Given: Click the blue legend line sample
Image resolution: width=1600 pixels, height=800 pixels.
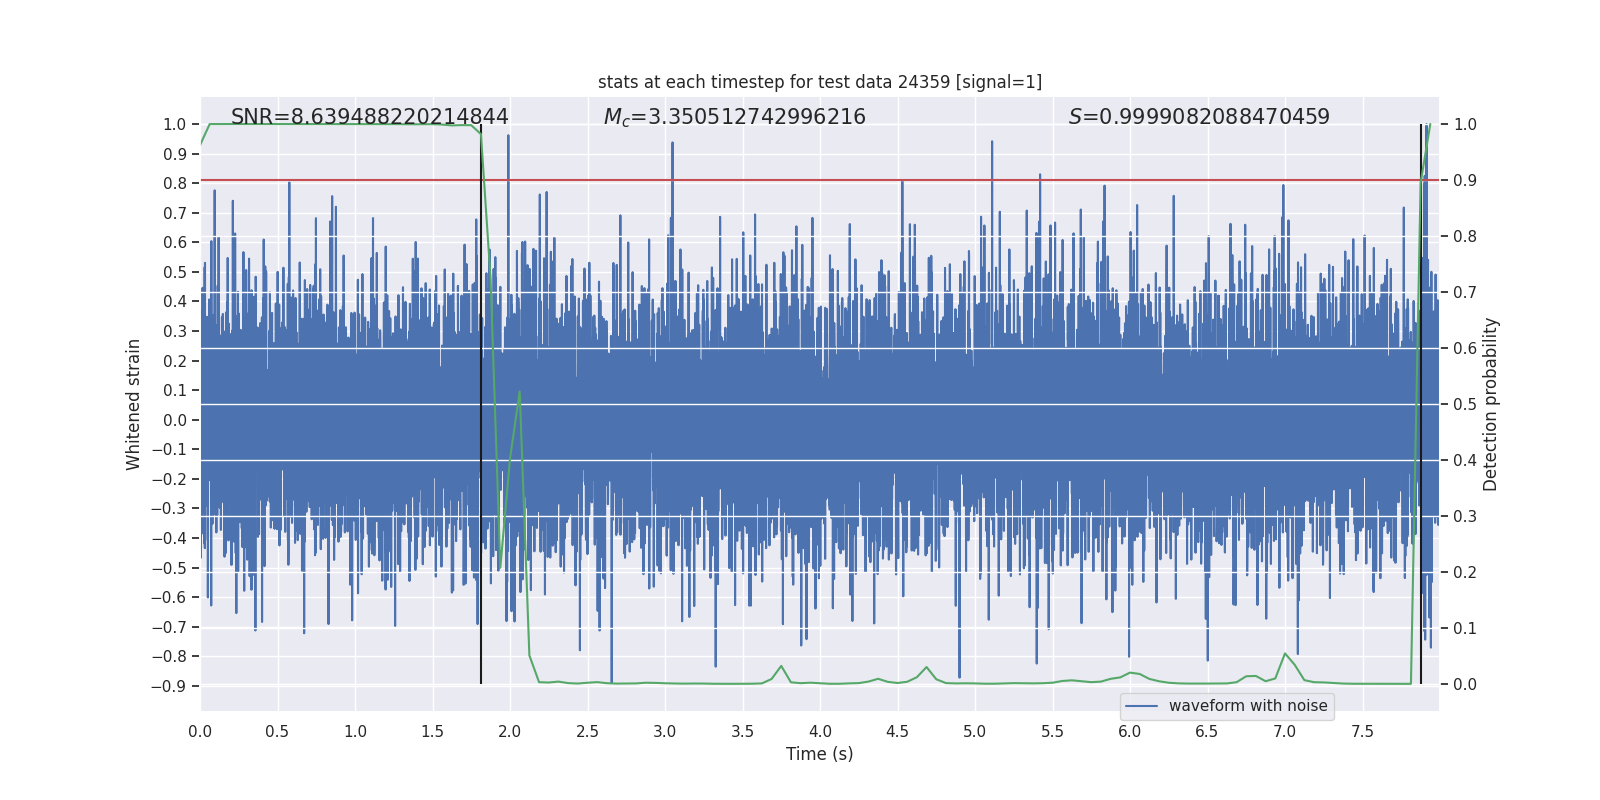Looking at the screenshot, I should [1142, 706].
